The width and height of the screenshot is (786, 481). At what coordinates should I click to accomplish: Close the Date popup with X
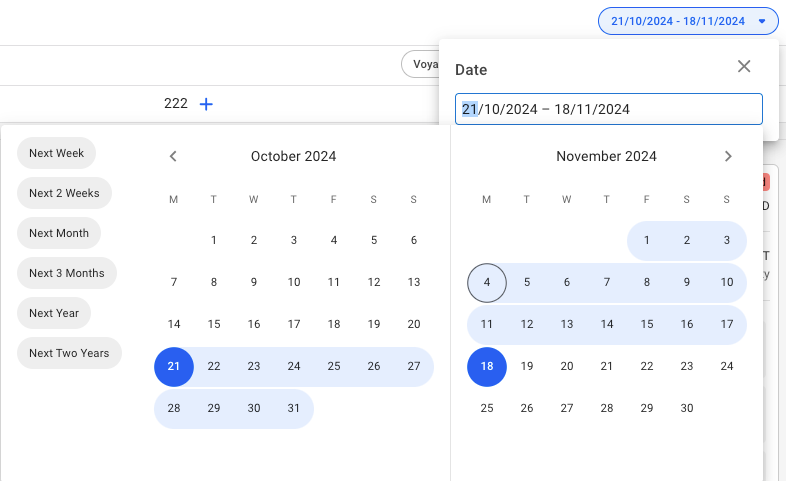[x=744, y=67]
